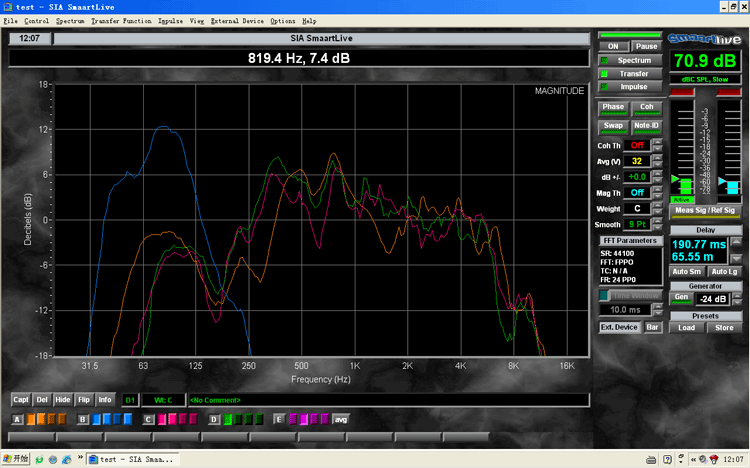Click the SmaartLive logo
Image resolution: width=750 pixels, height=468 pixels.
[x=705, y=39]
